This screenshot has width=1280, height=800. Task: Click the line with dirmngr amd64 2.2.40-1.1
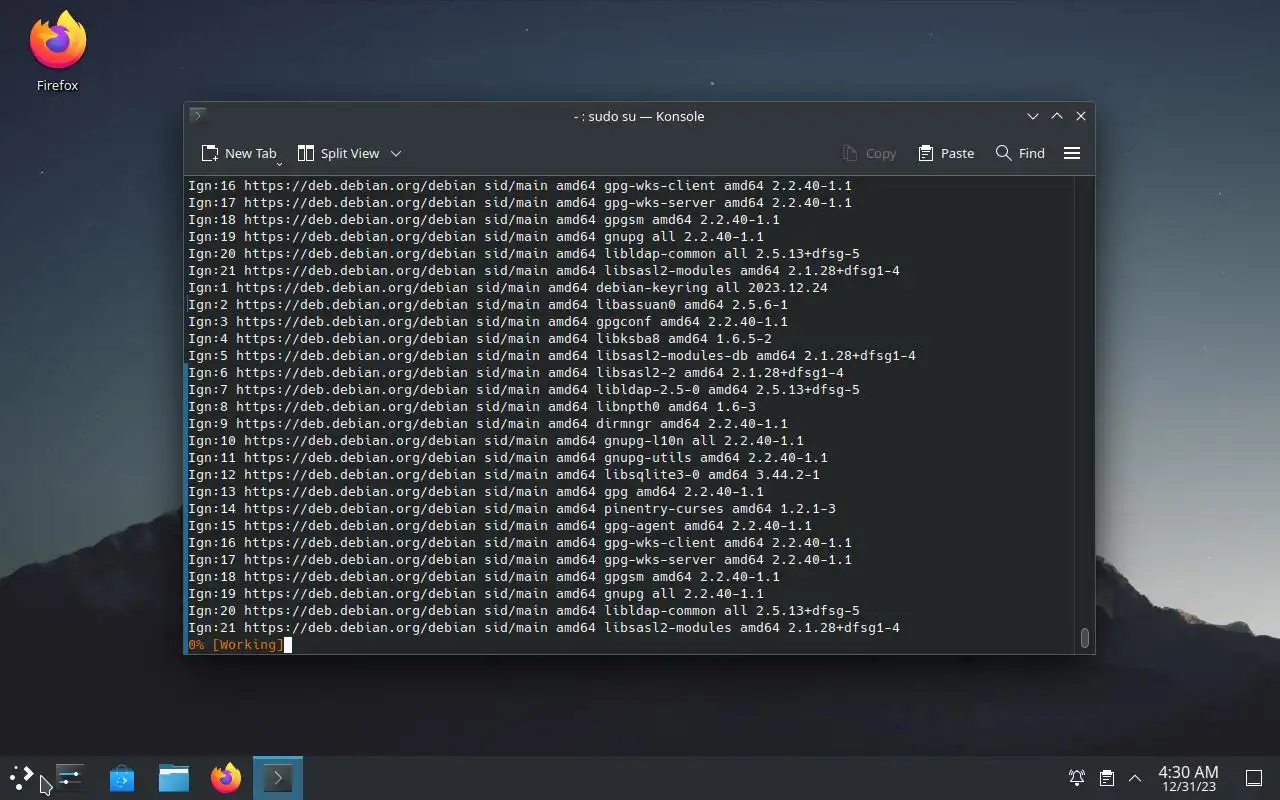(488, 424)
